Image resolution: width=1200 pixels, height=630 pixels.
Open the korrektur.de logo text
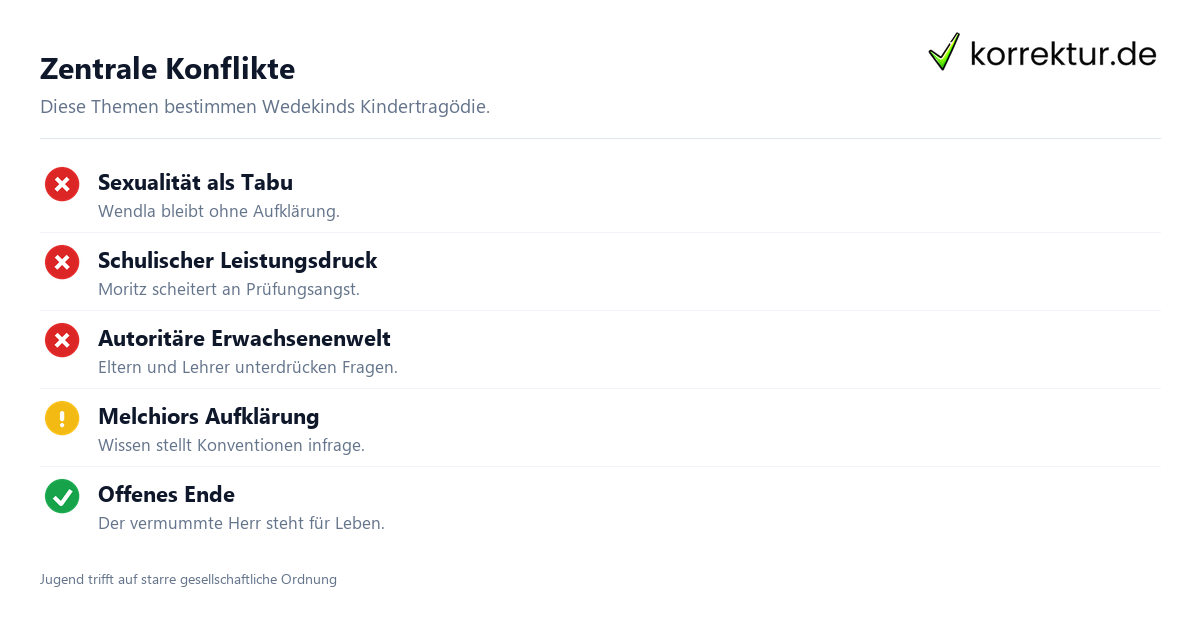(x=1063, y=54)
